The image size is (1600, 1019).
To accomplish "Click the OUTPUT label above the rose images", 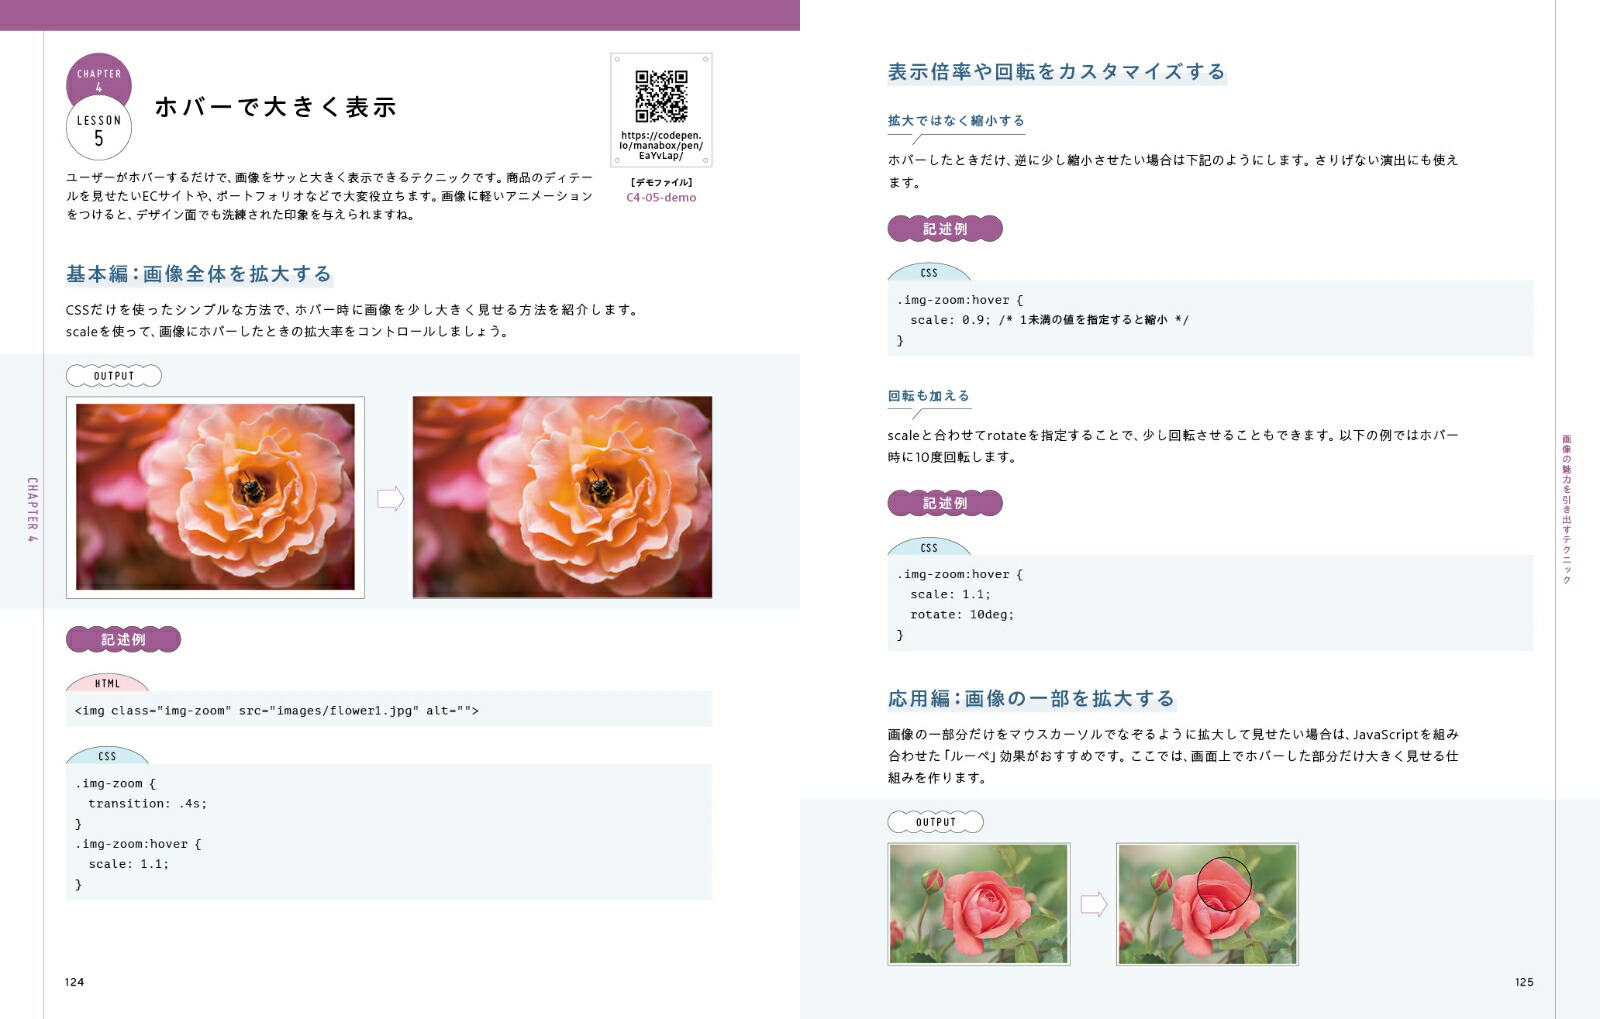I will click(x=938, y=822).
